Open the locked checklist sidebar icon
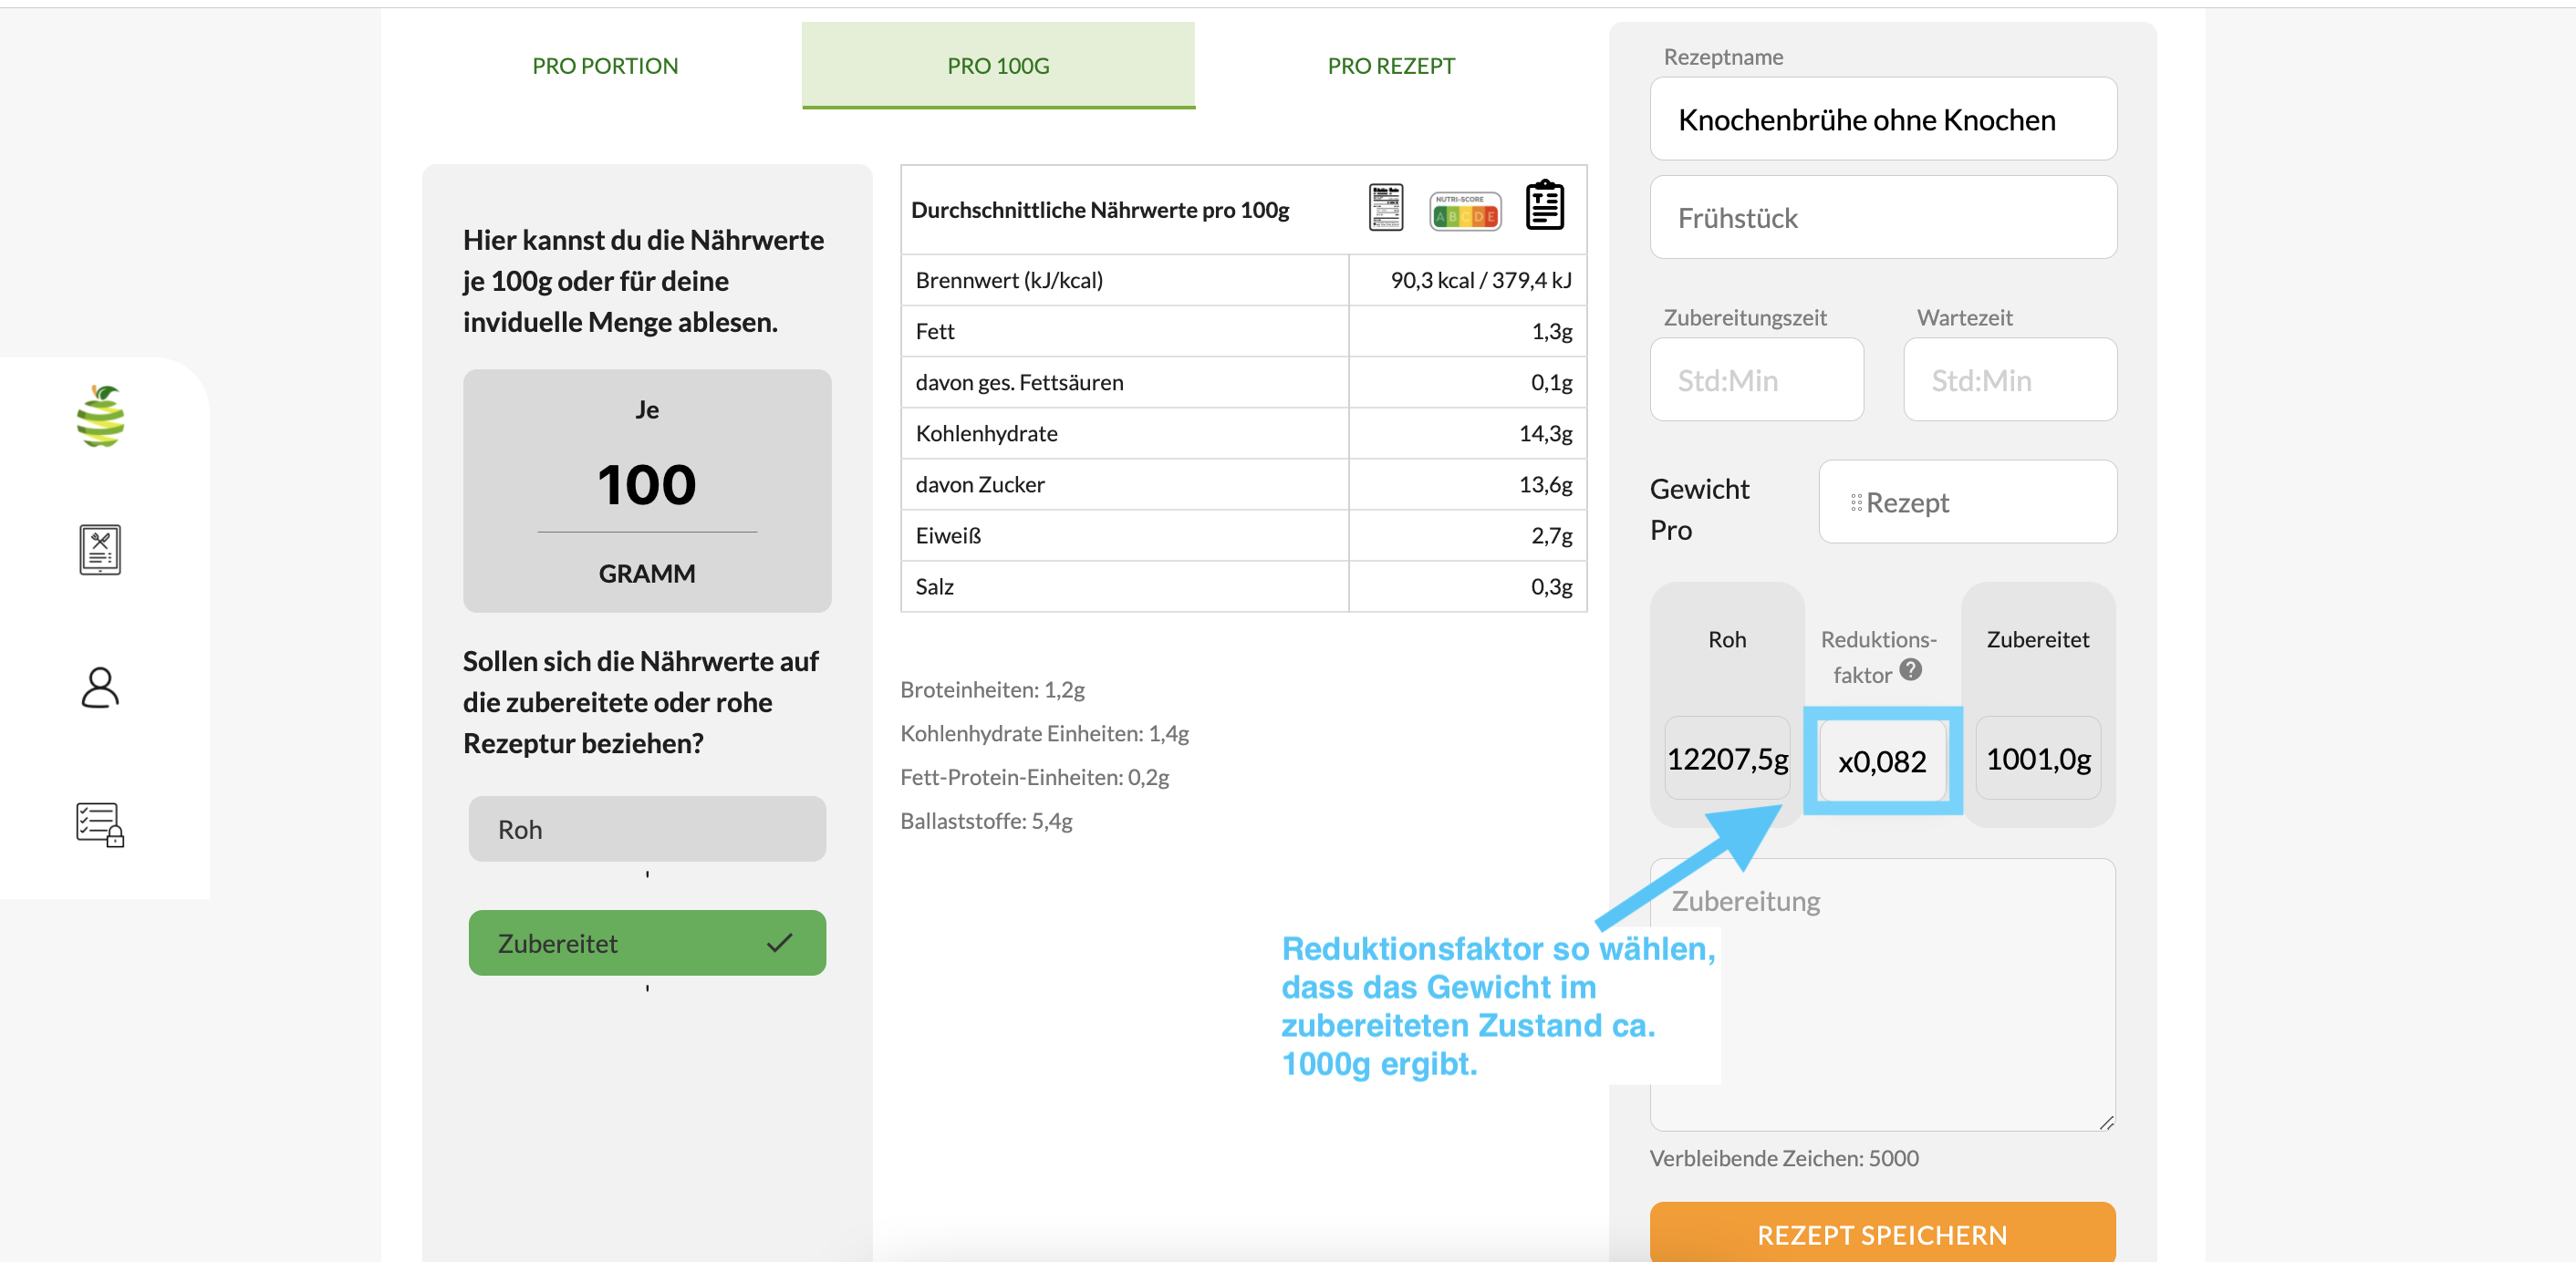The image size is (2576, 1262). (x=100, y=824)
